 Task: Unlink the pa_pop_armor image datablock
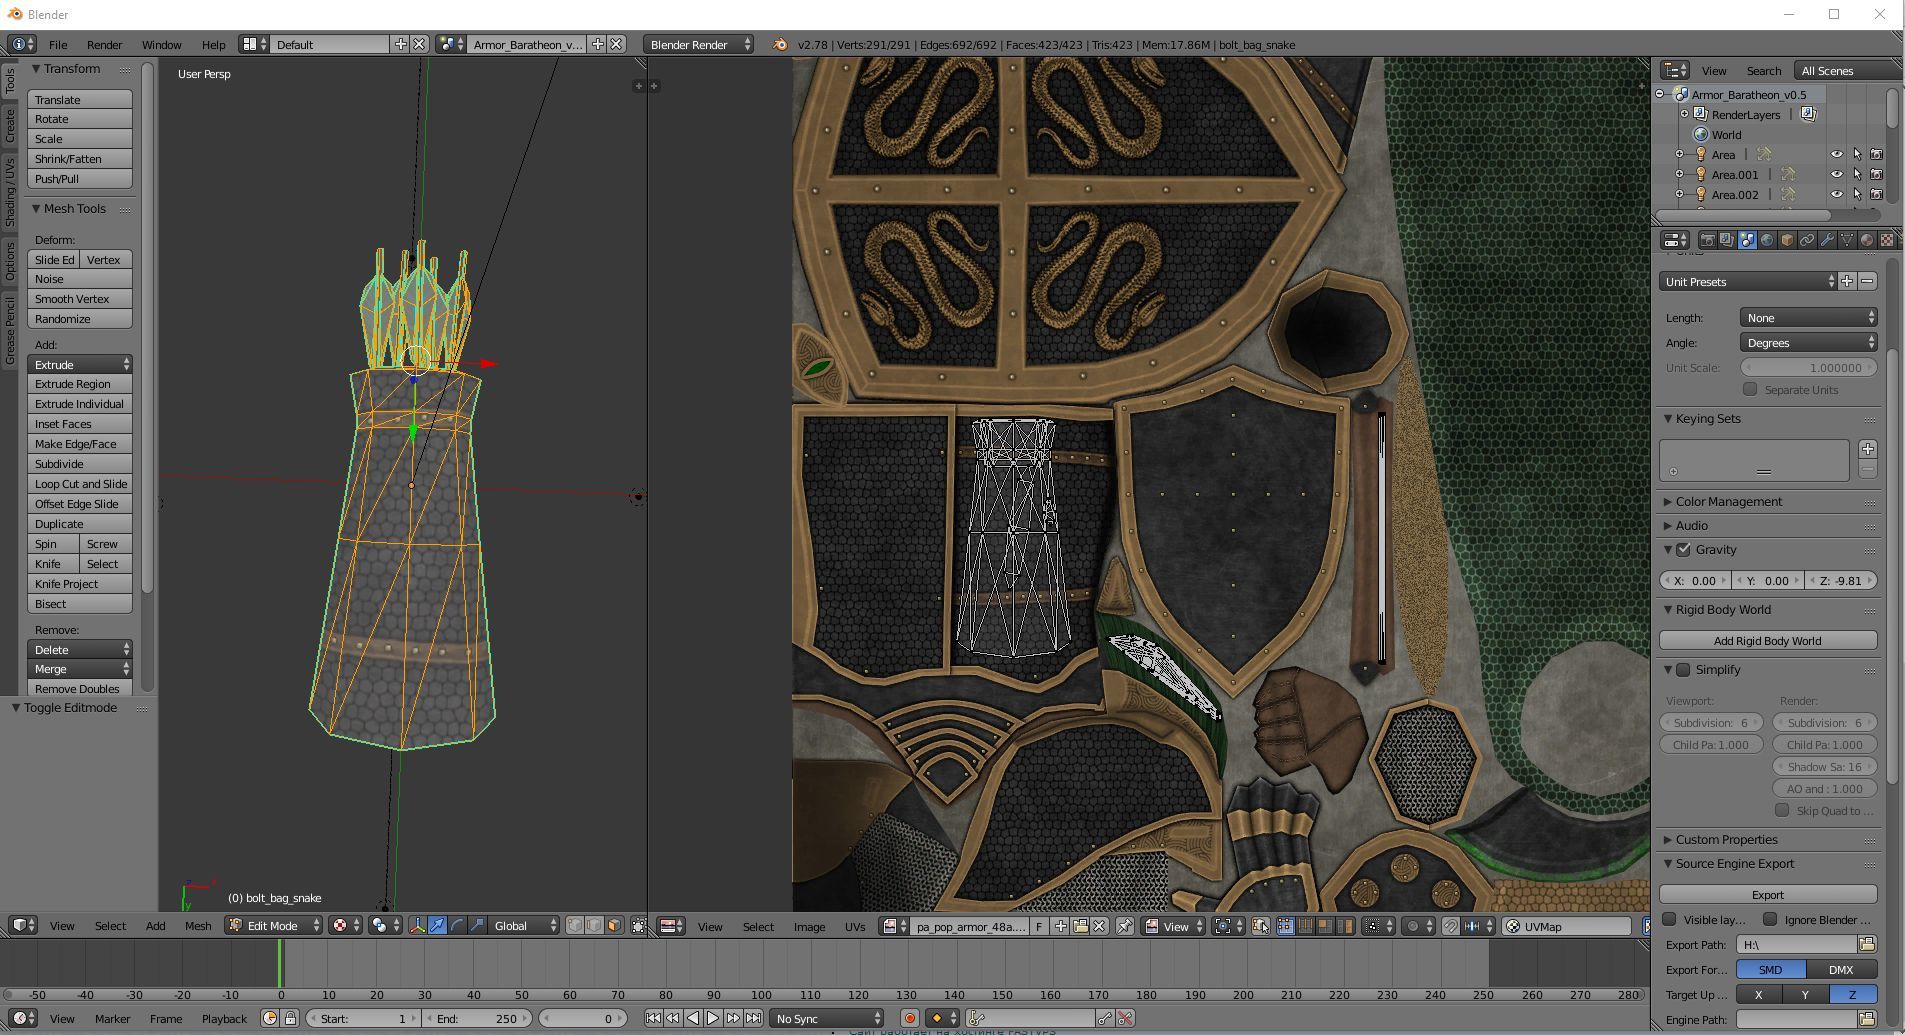click(1099, 926)
